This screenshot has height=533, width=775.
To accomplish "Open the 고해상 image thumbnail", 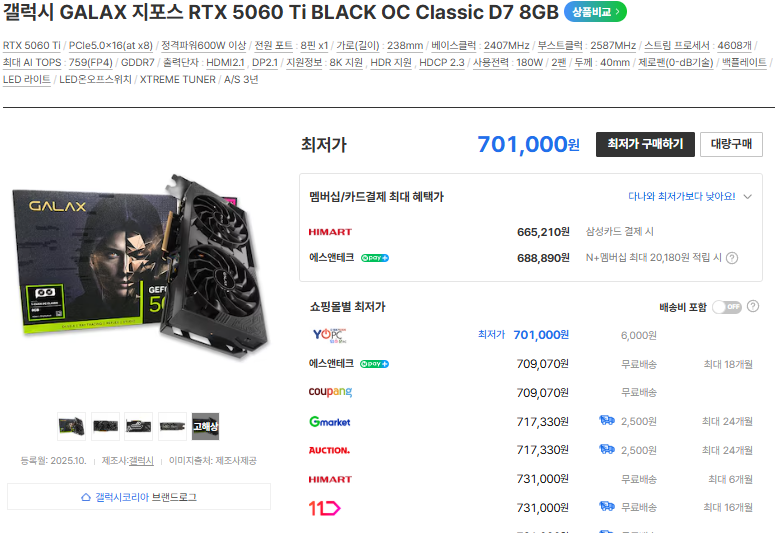I will pos(205,426).
